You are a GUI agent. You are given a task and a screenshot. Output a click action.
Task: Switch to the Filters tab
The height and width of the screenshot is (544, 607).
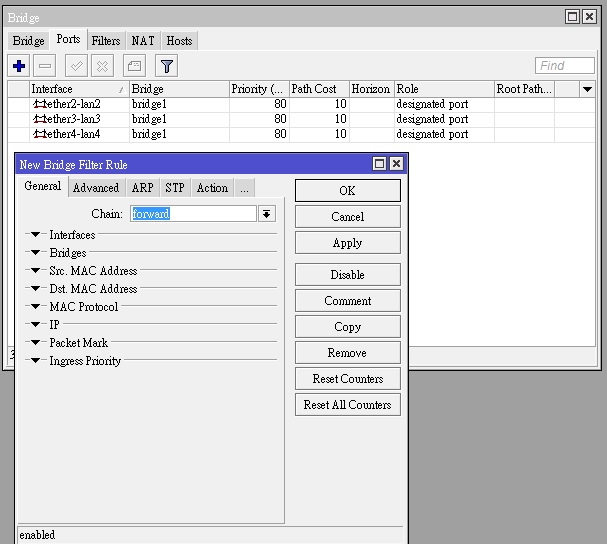[x=106, y=41]
